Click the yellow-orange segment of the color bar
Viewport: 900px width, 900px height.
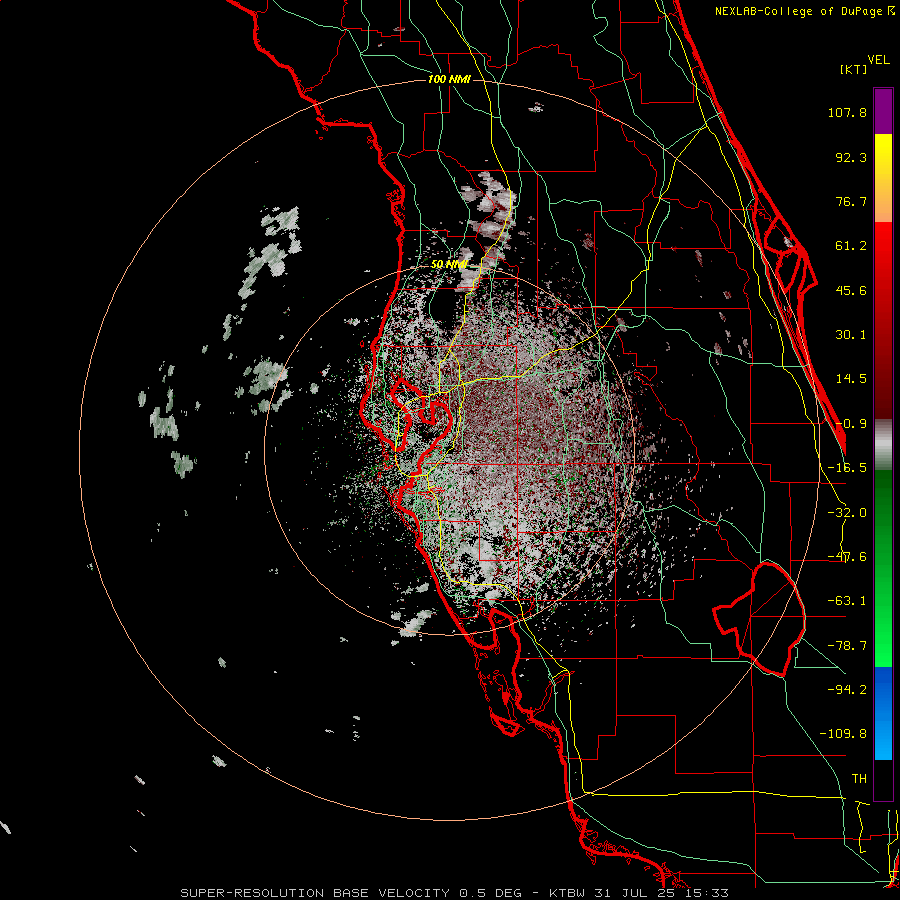pyautogui.click(x=883, y=178)
